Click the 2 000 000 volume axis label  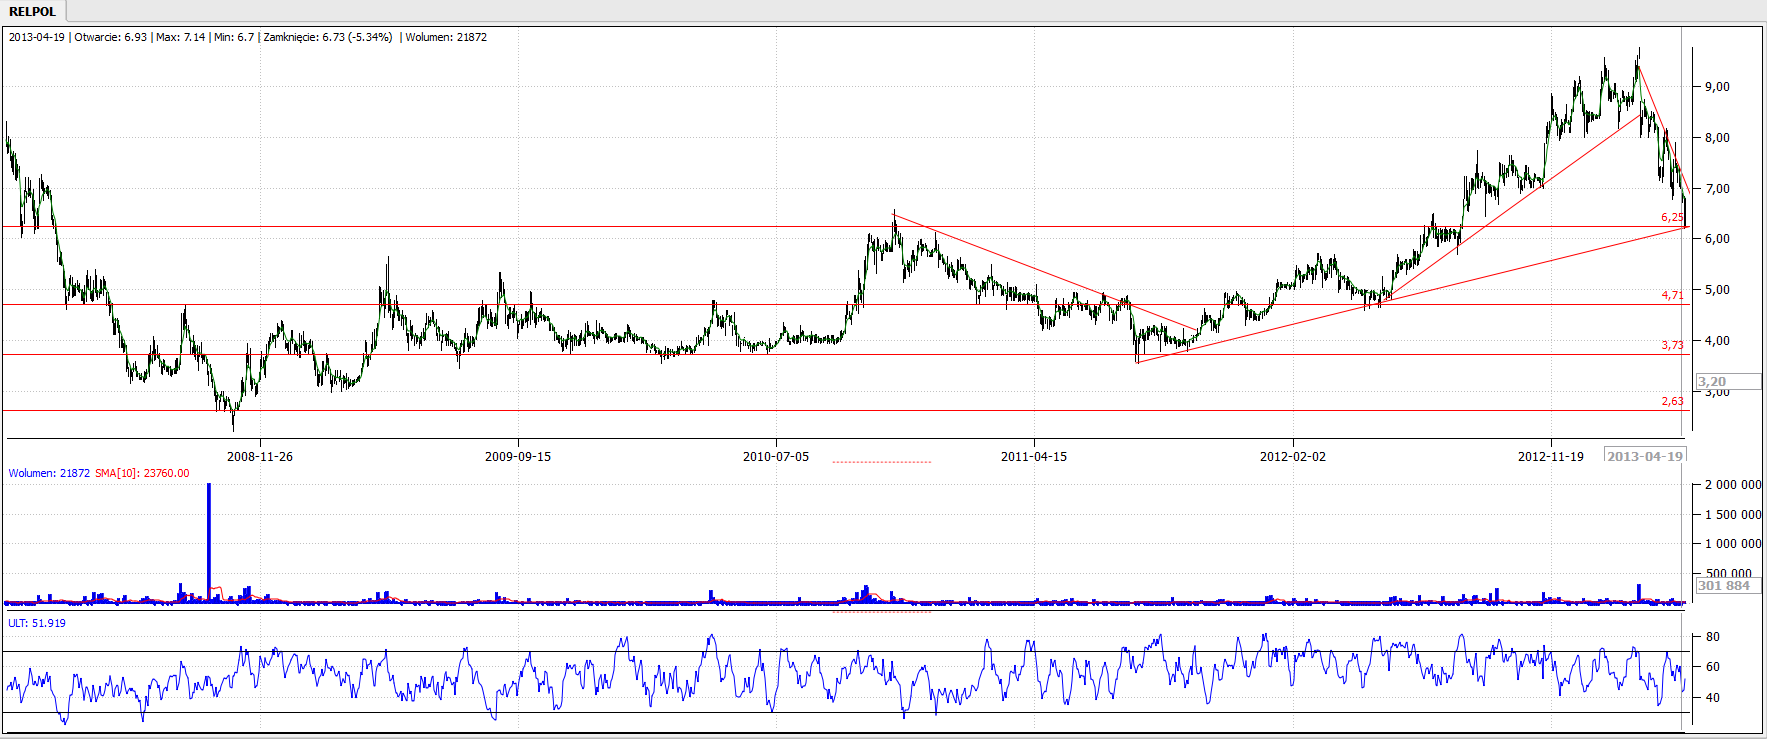coord(1733,485)
